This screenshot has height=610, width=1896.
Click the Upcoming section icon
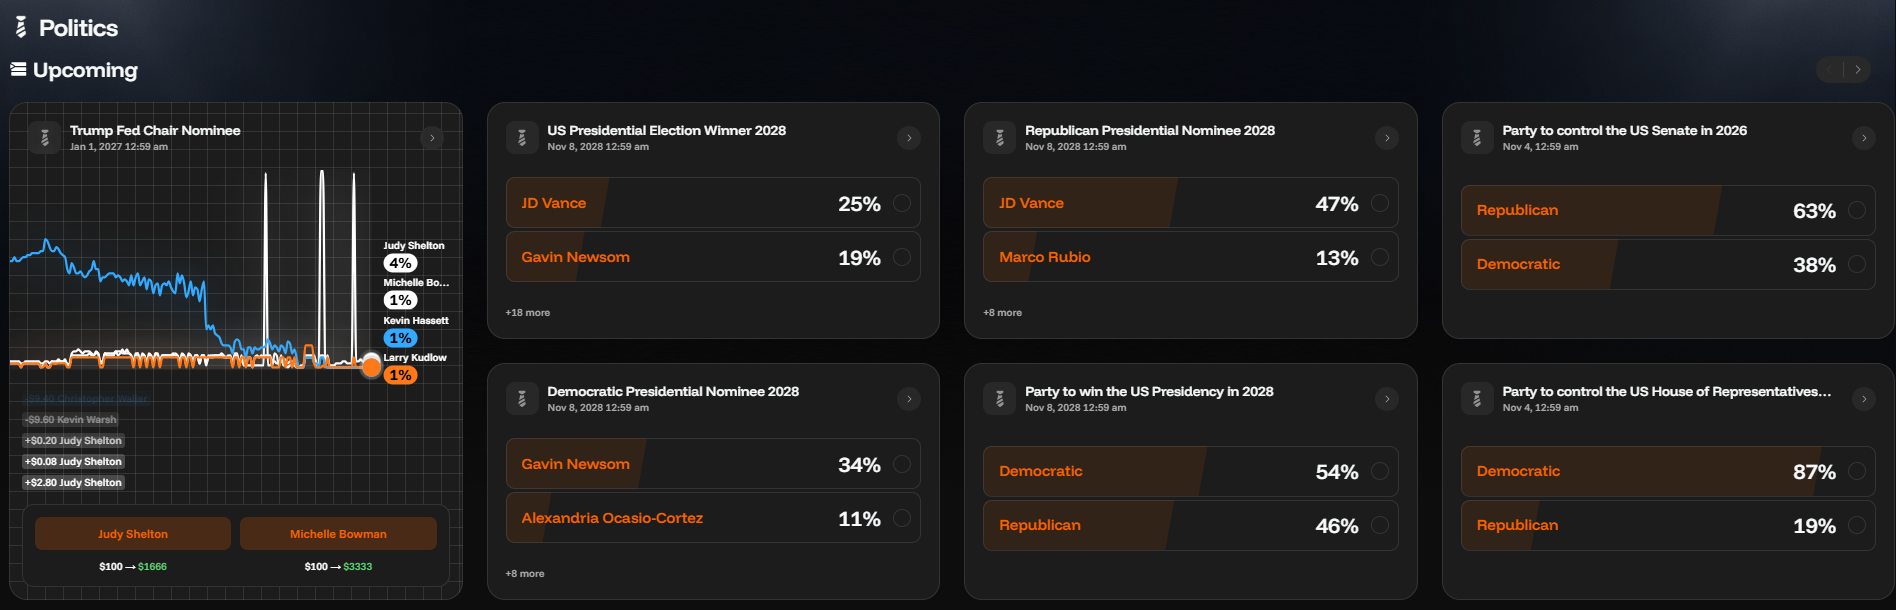point(17,69)
